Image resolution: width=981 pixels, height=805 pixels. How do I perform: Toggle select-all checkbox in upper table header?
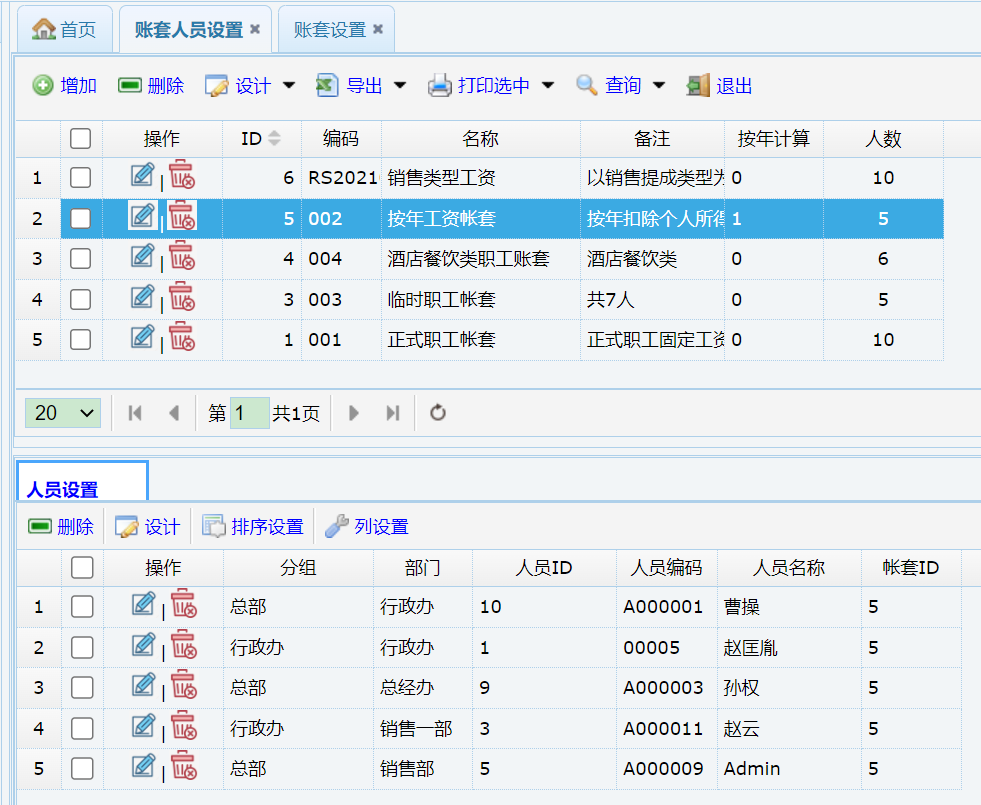(81, 139)
